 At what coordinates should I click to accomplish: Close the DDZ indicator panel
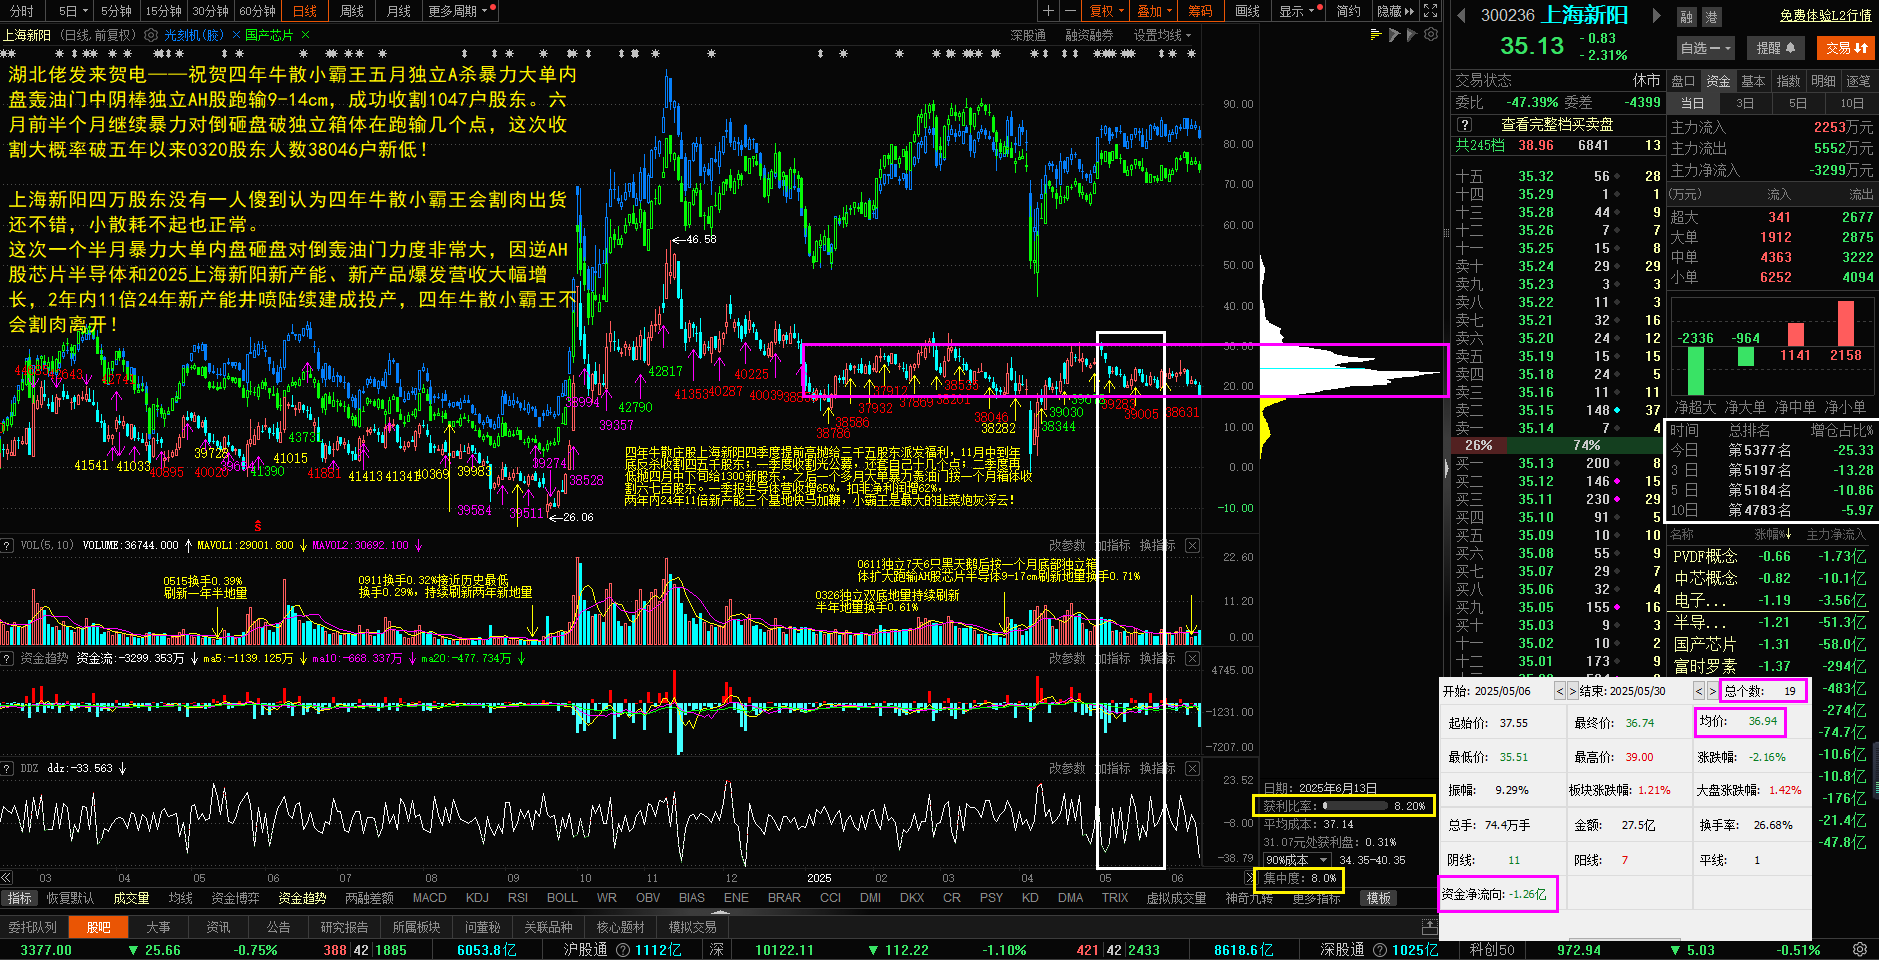click(x=1192, y=768)
